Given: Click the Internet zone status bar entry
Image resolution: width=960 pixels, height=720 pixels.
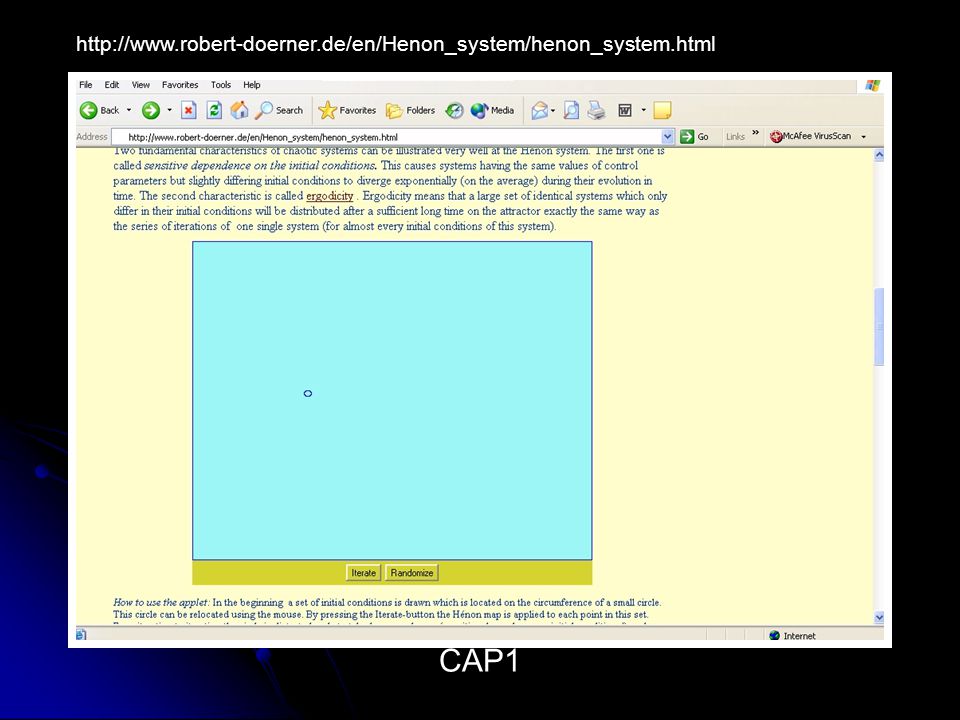Looking at the screenshot, I should (792, 636).
